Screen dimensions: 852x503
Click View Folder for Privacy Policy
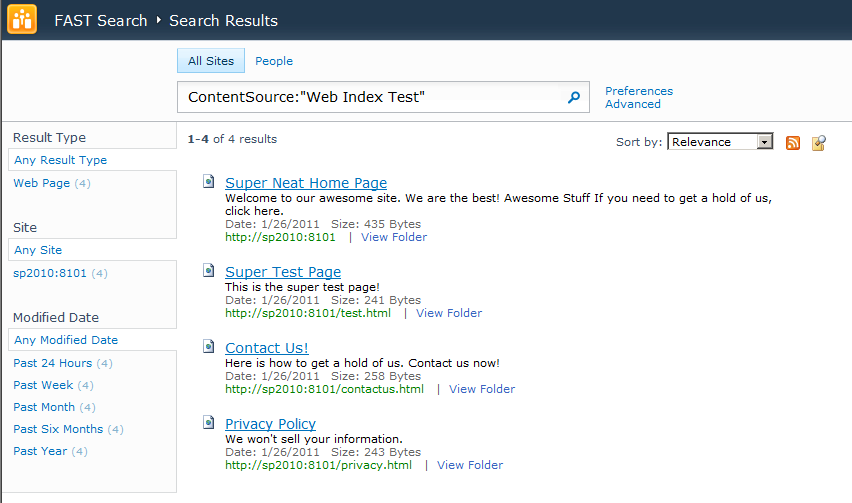coord(470,465)
